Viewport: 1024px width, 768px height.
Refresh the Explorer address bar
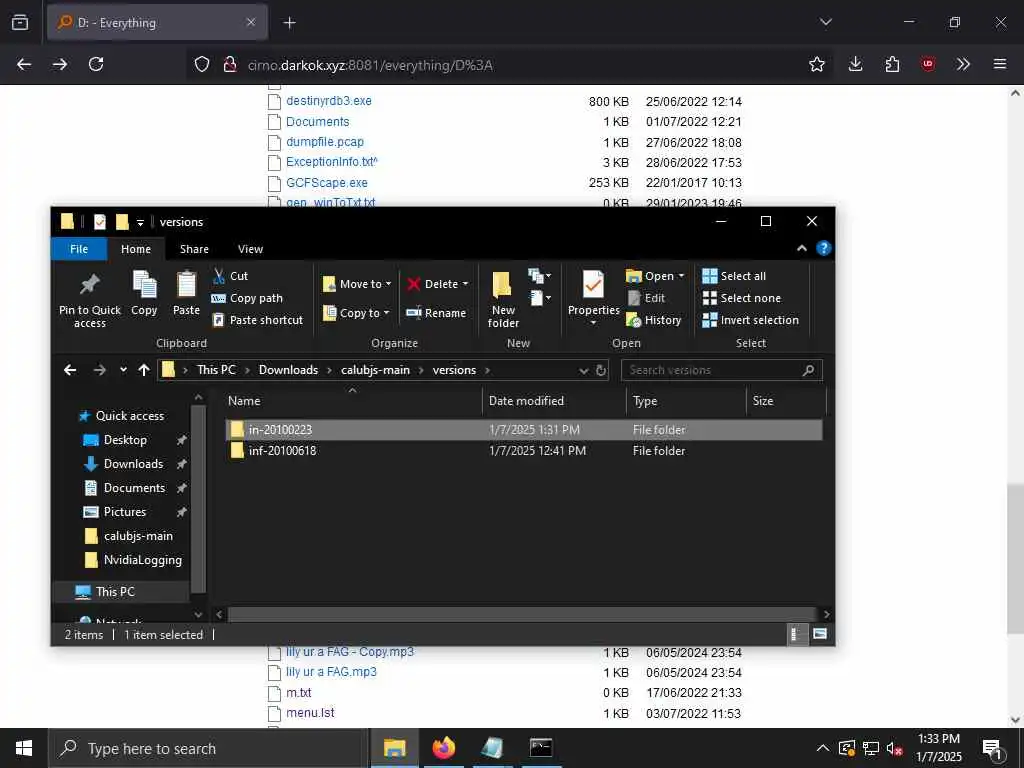coord(601,370)
